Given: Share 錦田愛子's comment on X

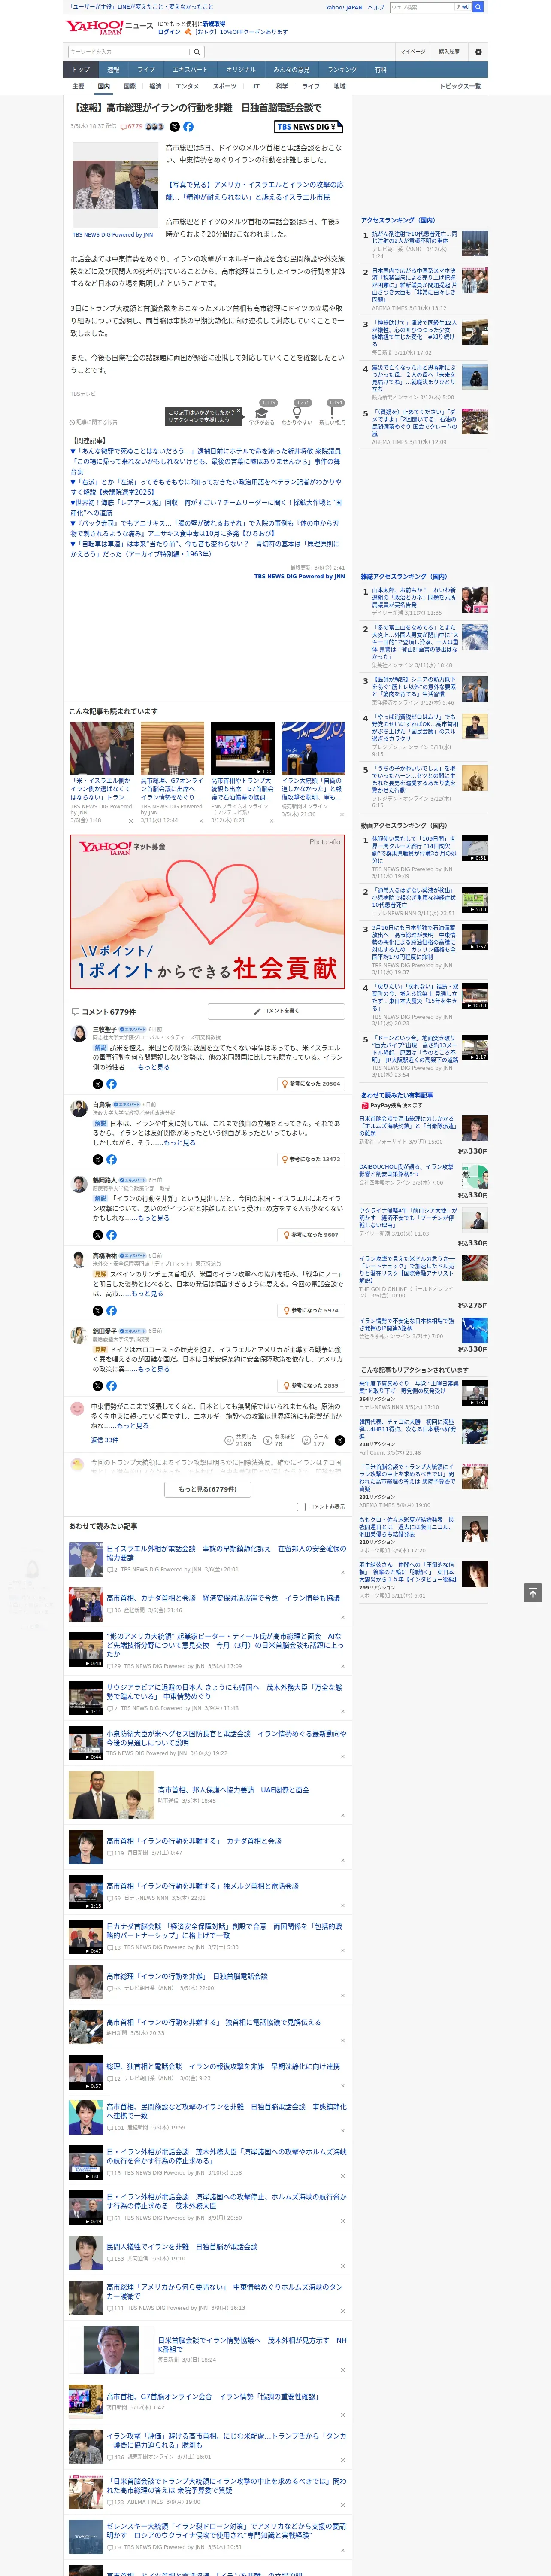Looking at the screenshot, I should coord(97,1386).
